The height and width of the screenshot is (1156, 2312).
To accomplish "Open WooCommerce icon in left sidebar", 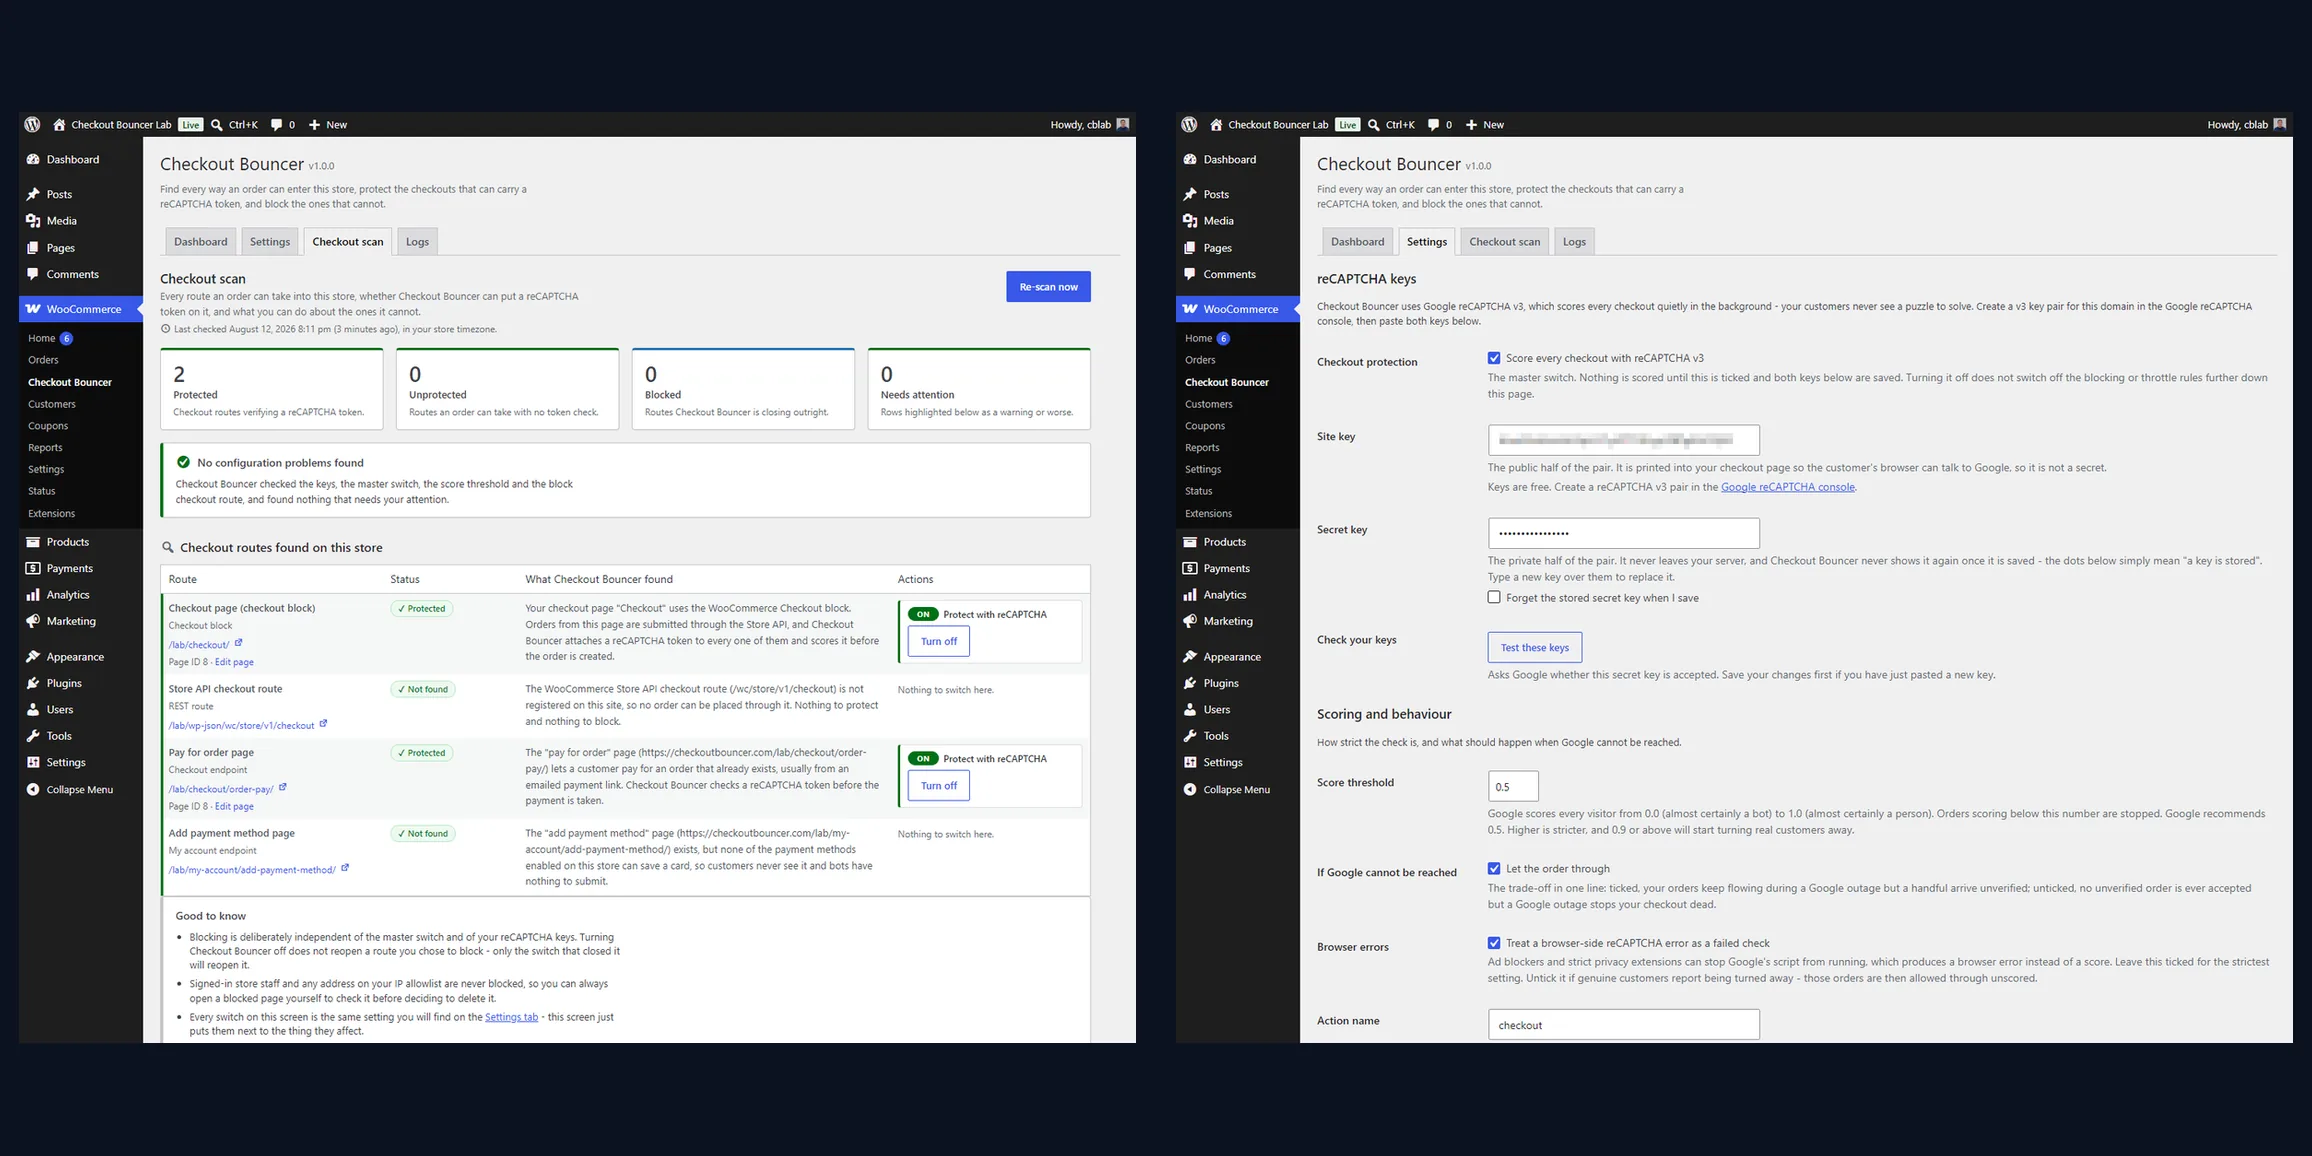I will click(x=33, y=309).
